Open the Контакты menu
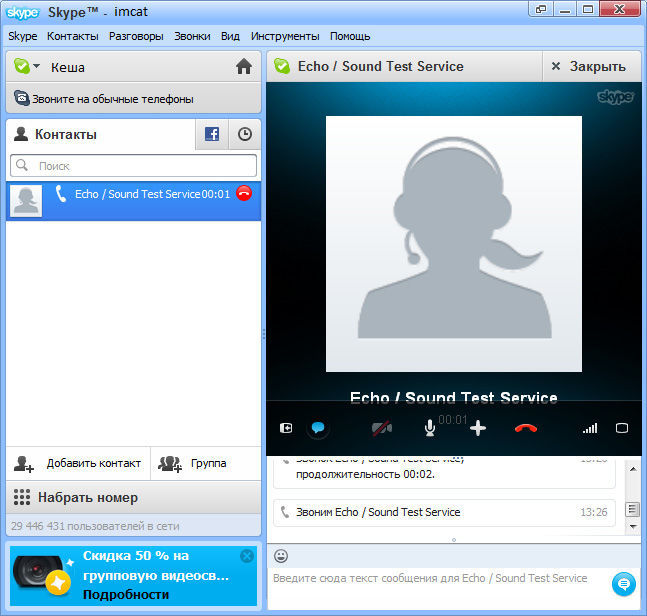Image resolution: width=647 pixels, height=616 pixels. click(72, 36)
